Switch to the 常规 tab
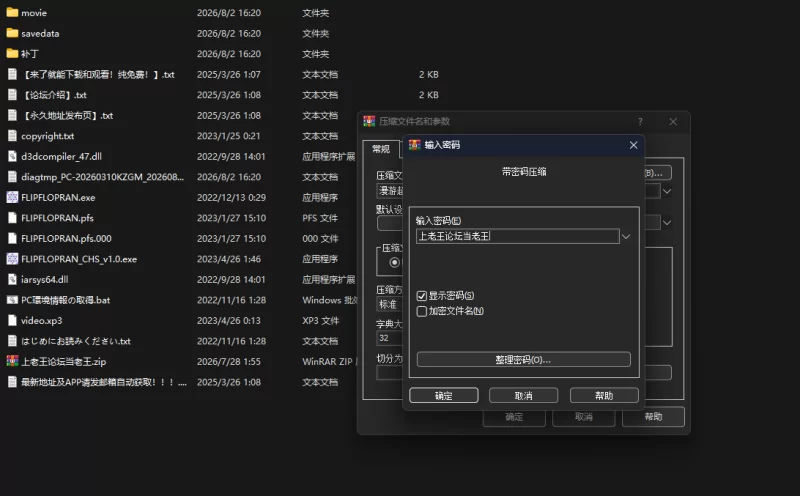 click(x=381, y=149)
